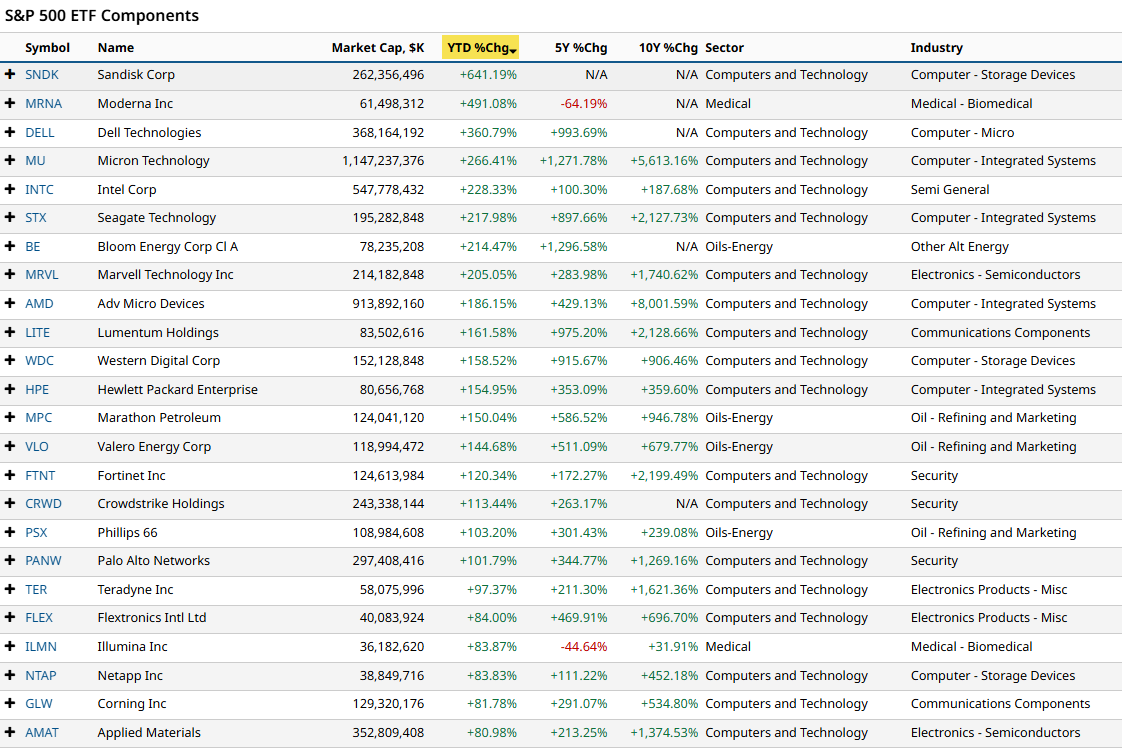Screen dimensions: 1122x750
Task: Expand the HPE row plus icon
Action: pos(10,389)
